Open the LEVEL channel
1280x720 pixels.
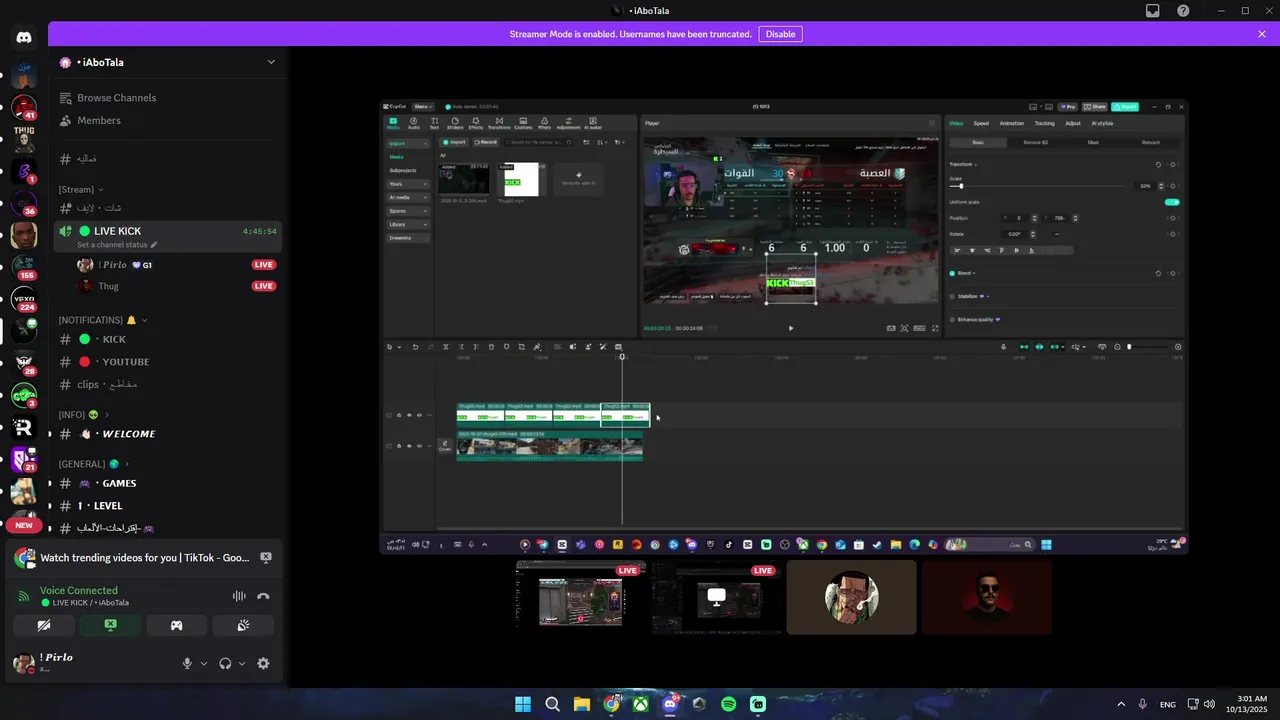[x=167, y=506]
